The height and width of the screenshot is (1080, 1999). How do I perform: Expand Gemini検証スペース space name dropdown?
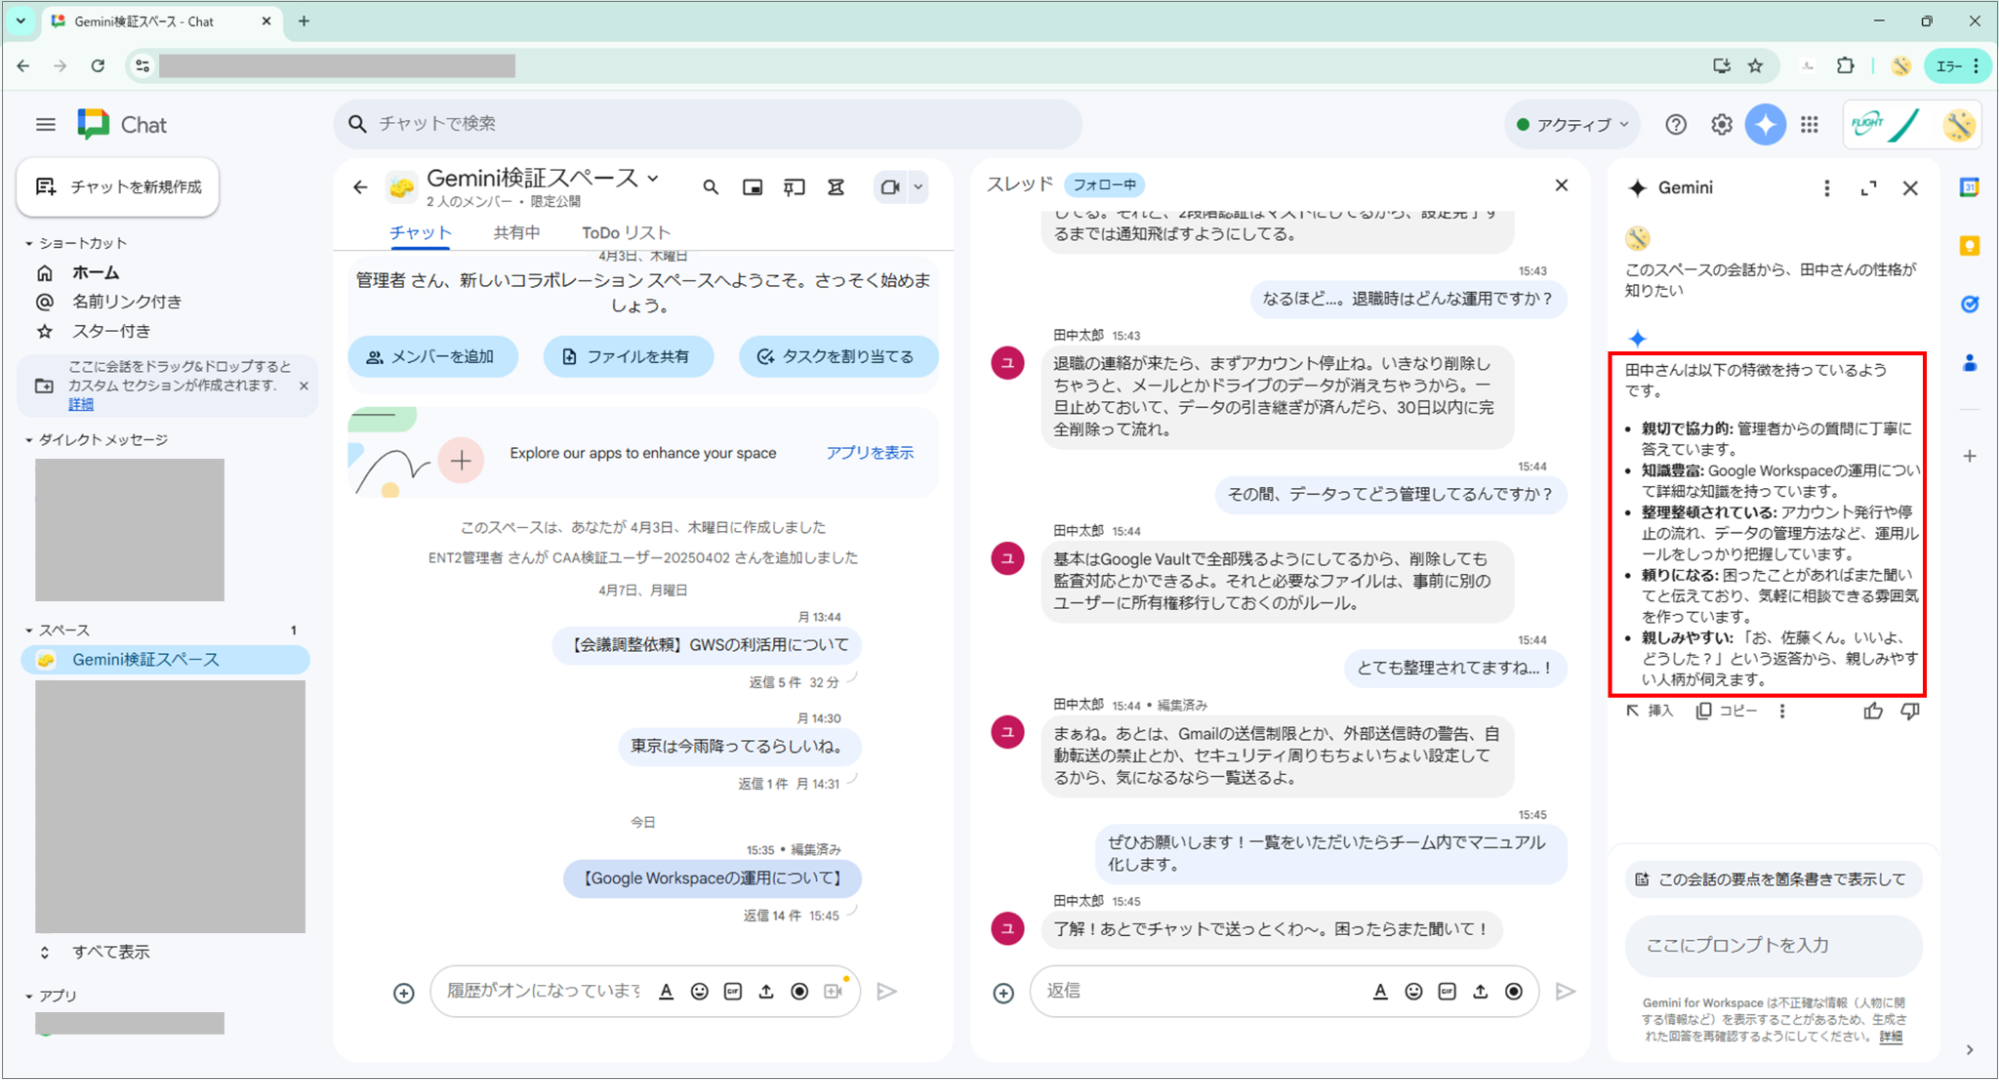tap(653, 178)
